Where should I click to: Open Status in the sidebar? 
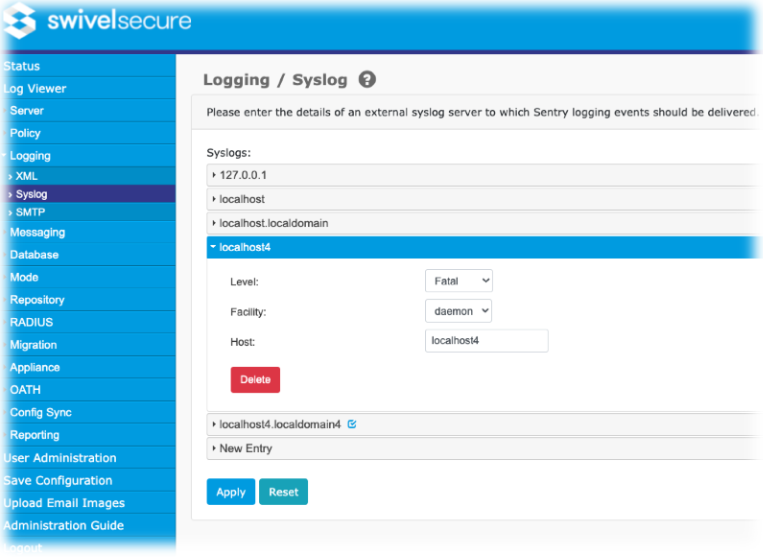pyautogui.click(x=88, y=66)
